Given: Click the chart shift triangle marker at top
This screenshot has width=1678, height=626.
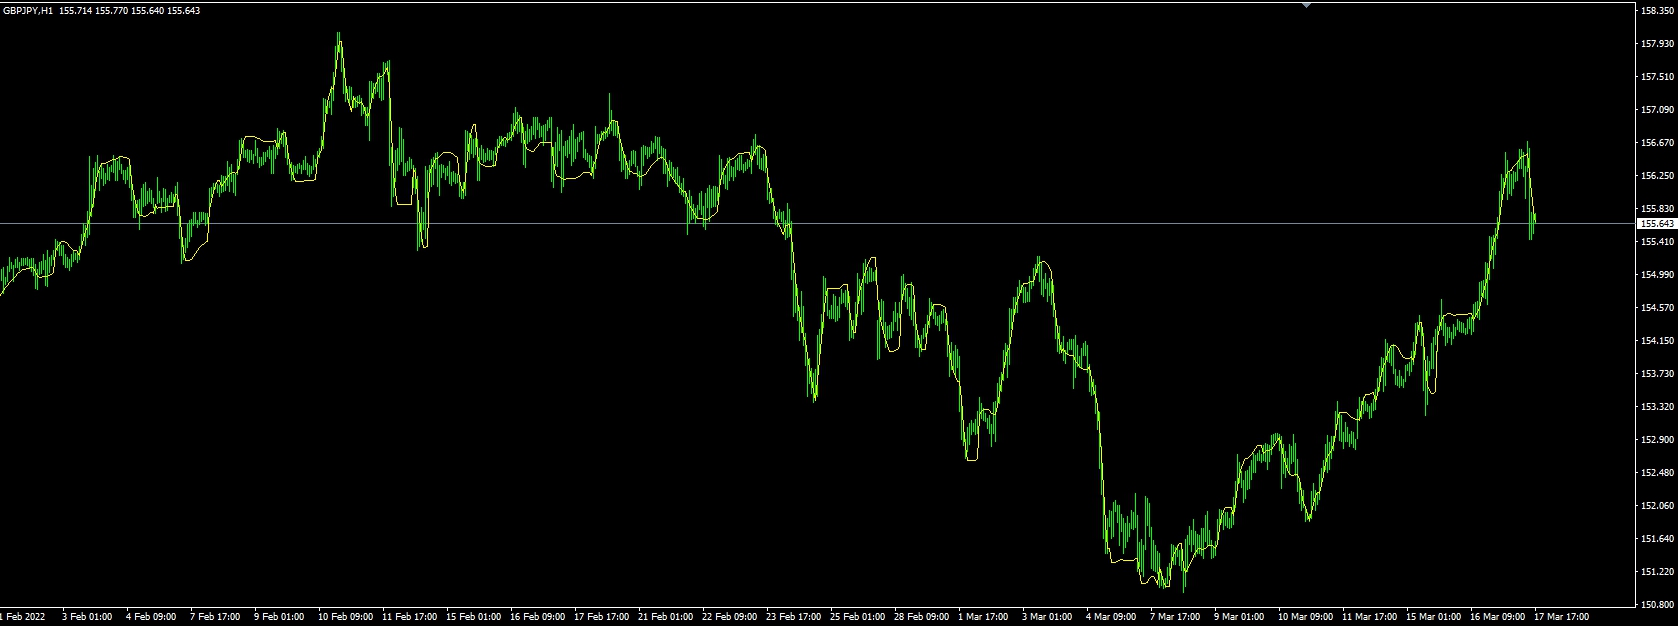Looking at the screenshot, I should click(x=1306, y=5).
